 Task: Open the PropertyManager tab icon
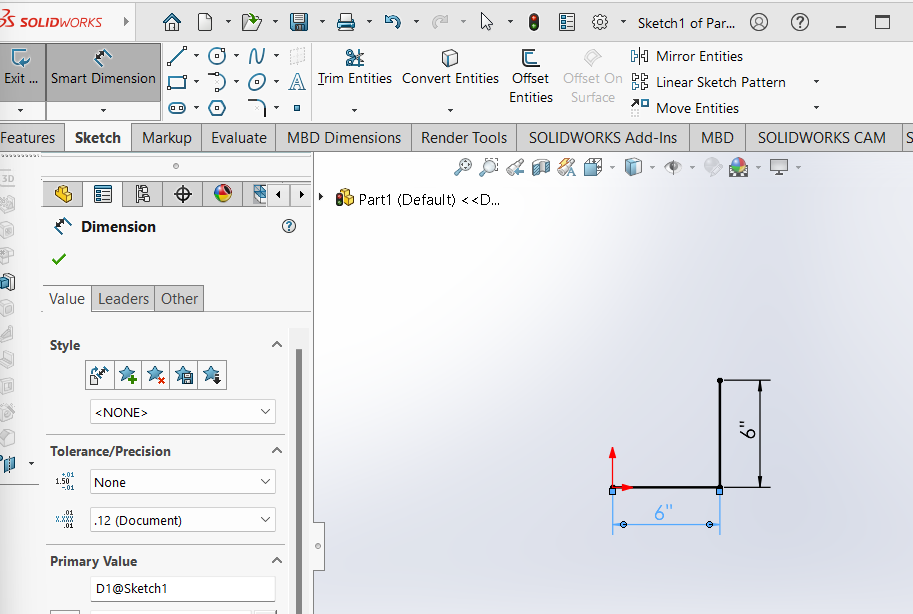103,194
